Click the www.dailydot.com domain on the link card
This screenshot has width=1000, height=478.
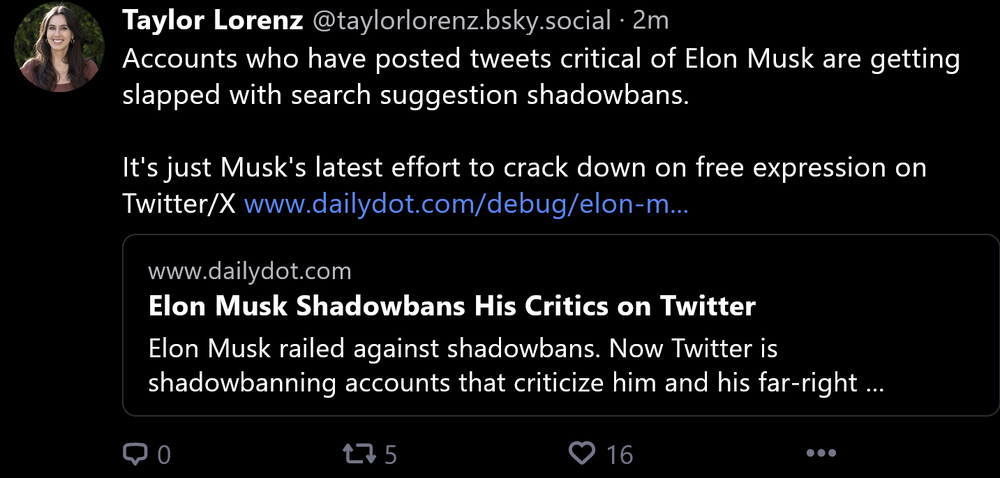click(x=249, y=271)
